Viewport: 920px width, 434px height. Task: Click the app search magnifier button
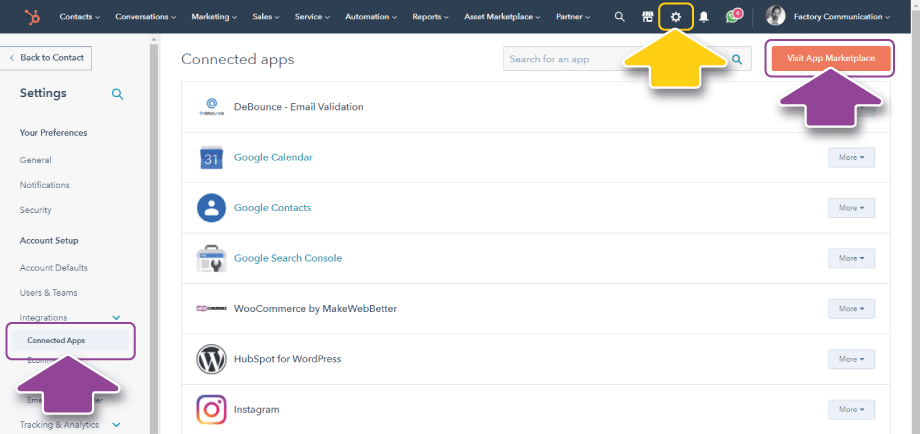point(738,59)
